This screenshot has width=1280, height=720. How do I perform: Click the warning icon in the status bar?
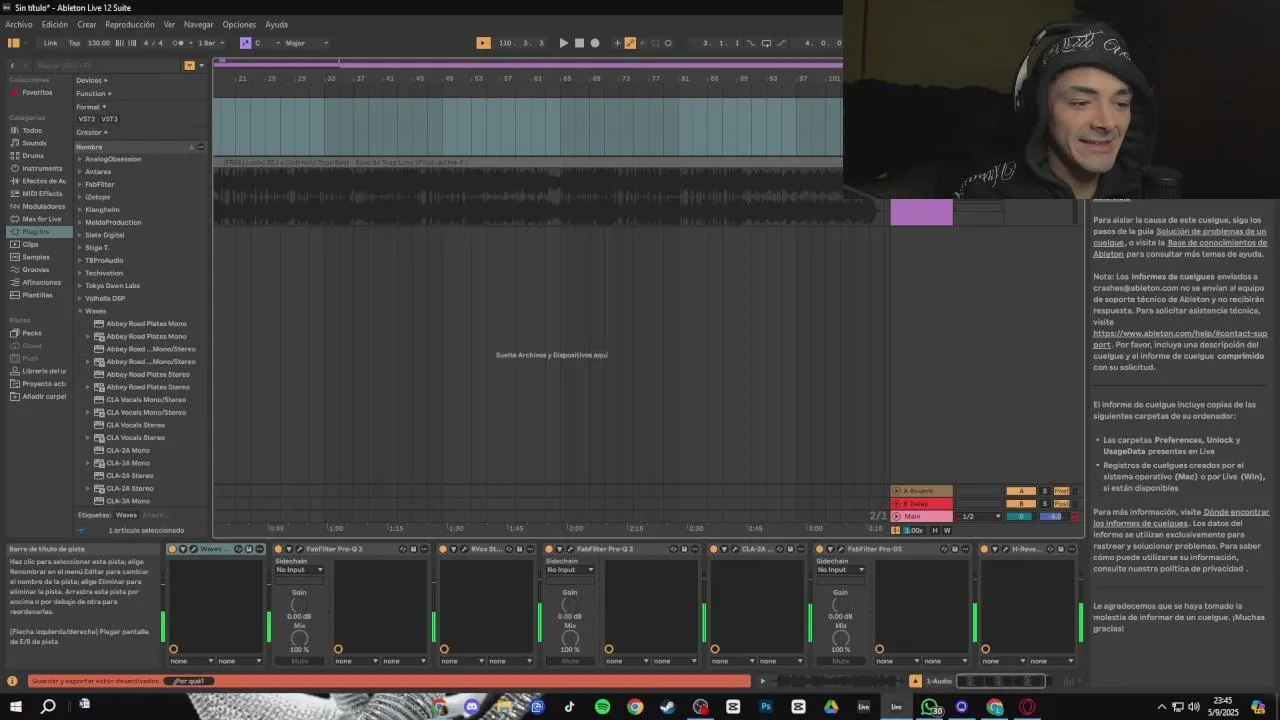tap(13, 681)
